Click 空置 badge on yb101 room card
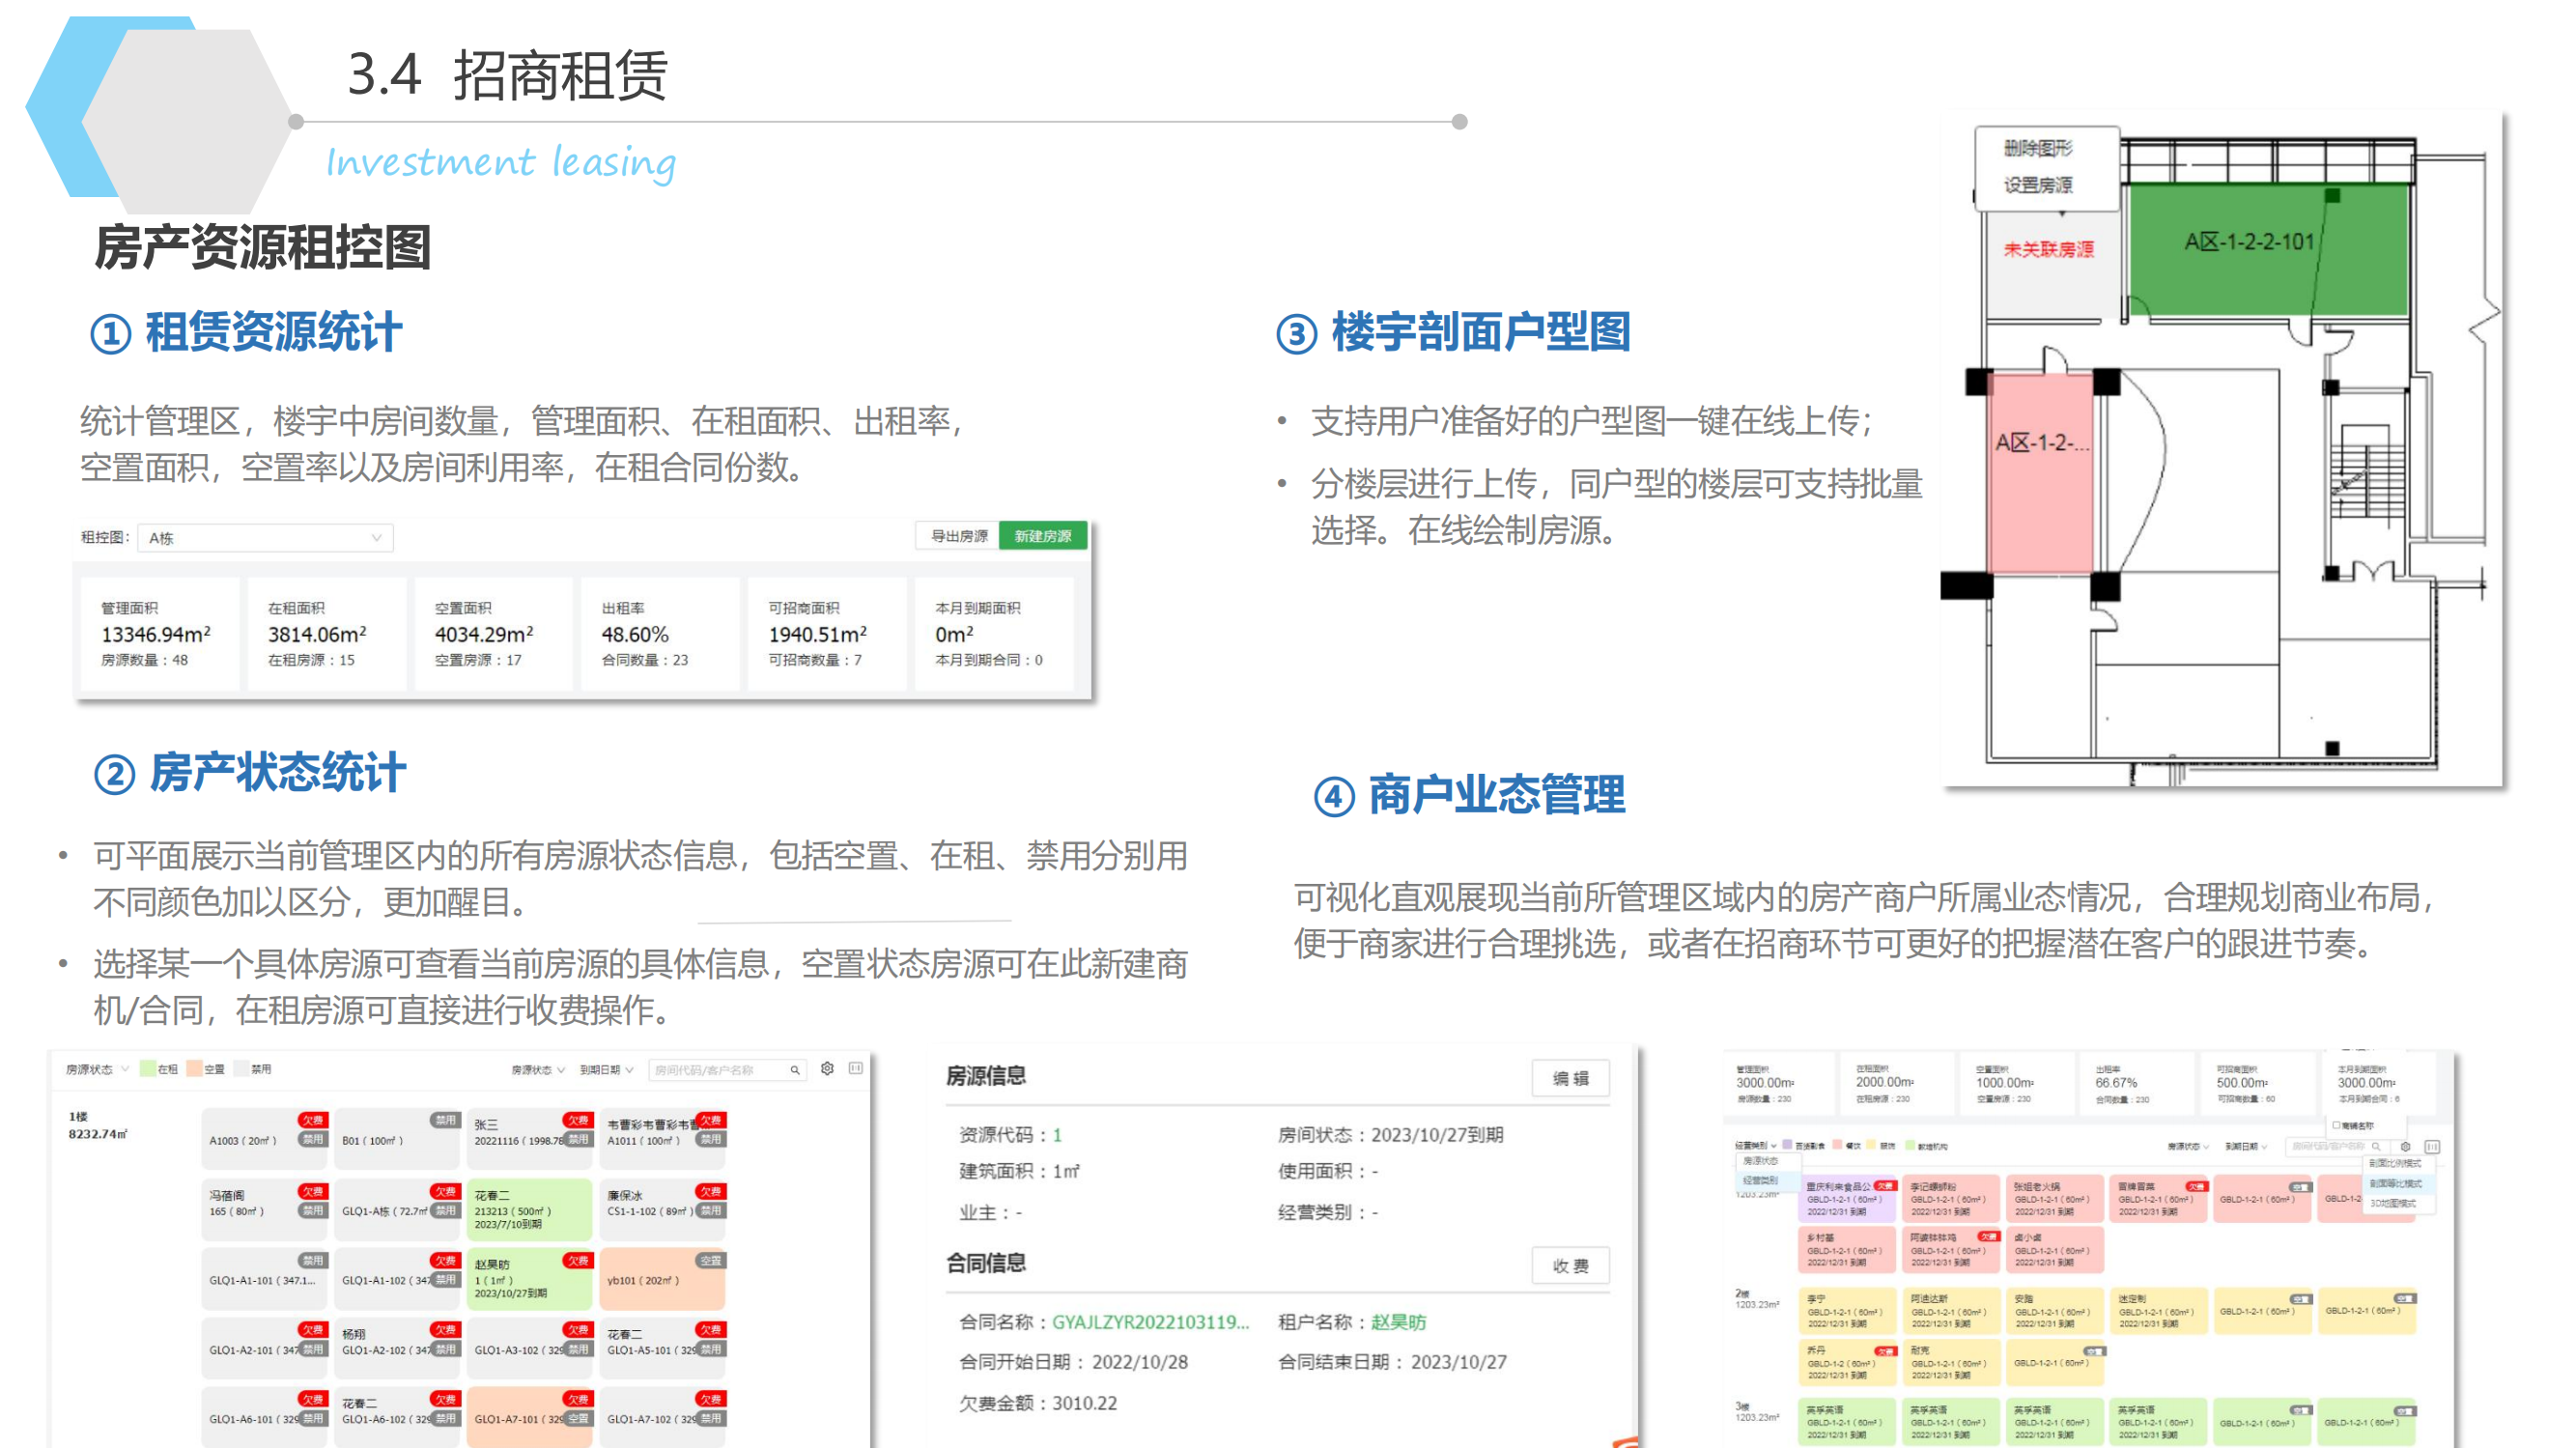 coord(709,1260)
